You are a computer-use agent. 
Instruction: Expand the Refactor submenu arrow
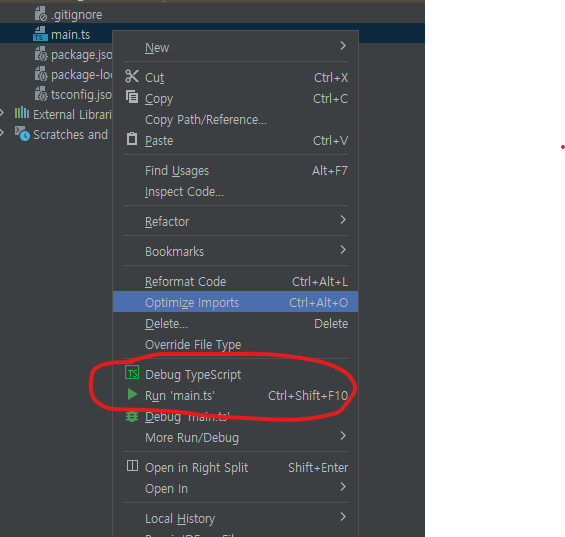pyautogui.click(x=343, y=220)
